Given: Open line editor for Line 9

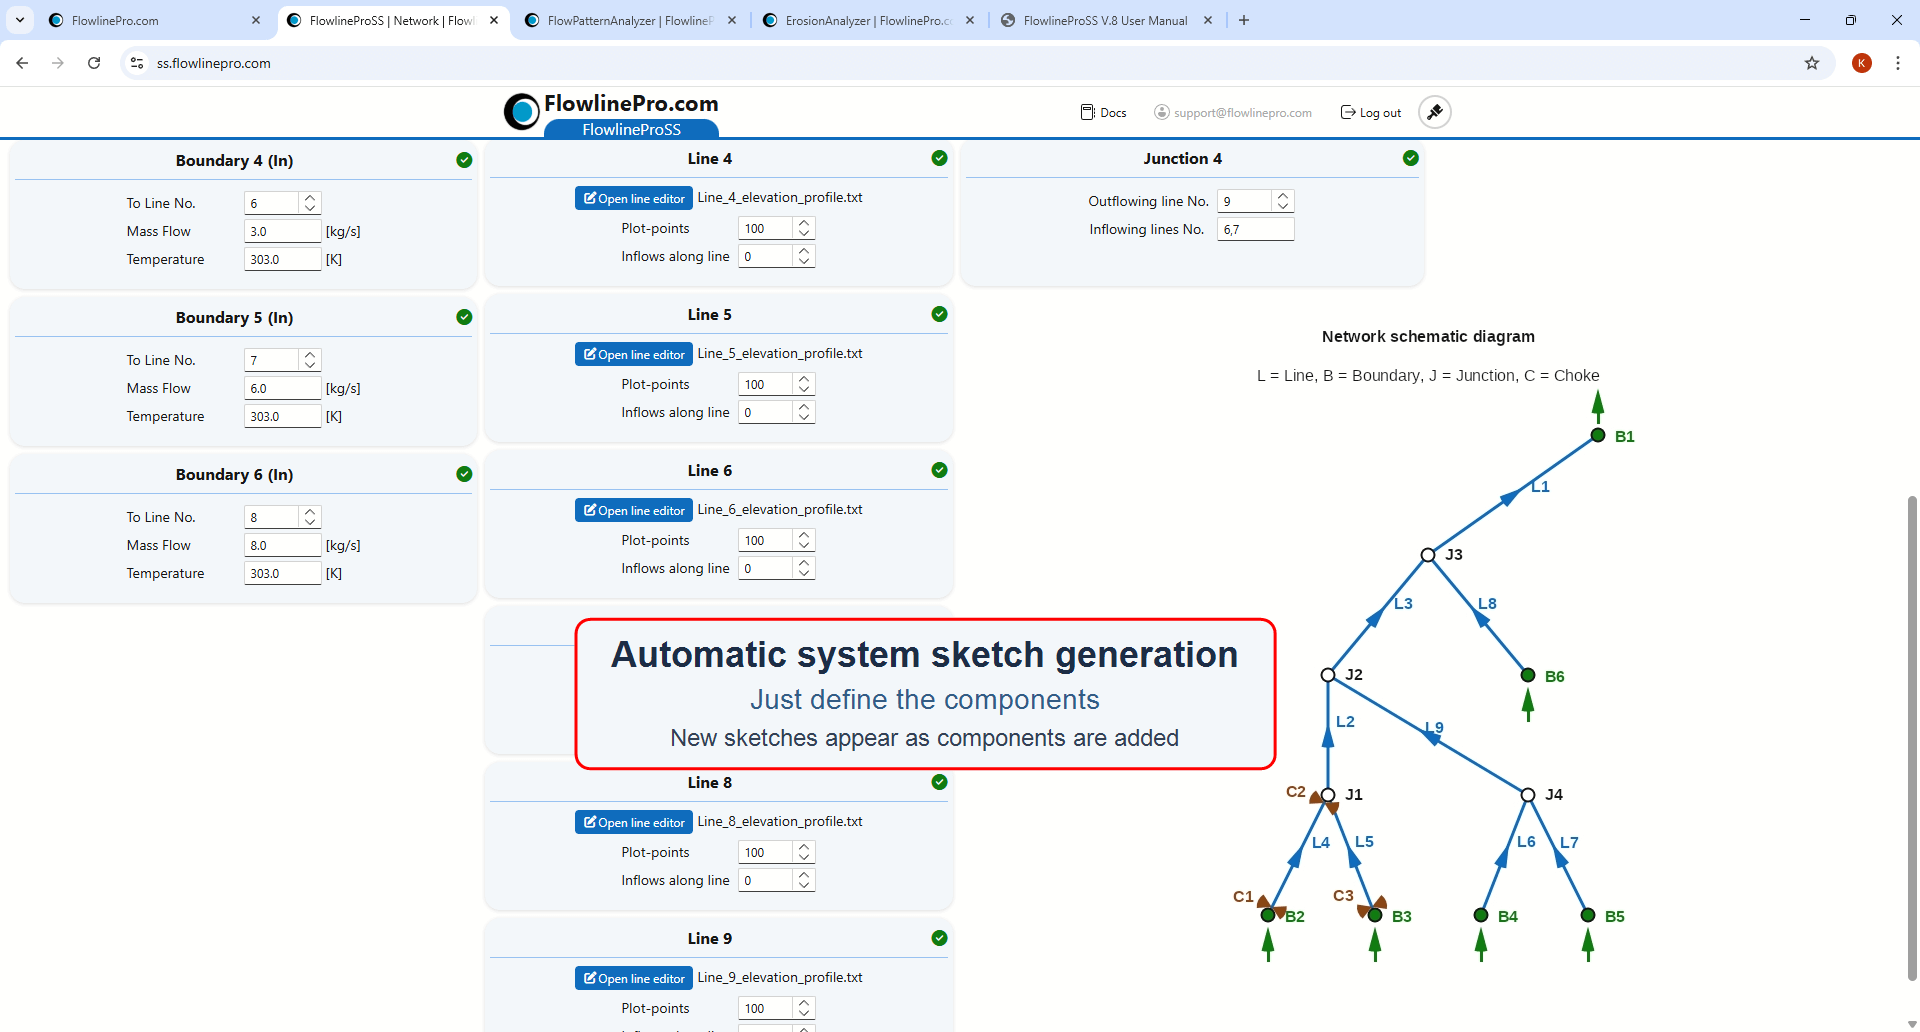Looking at the screenshot, I should click(633, 977).
